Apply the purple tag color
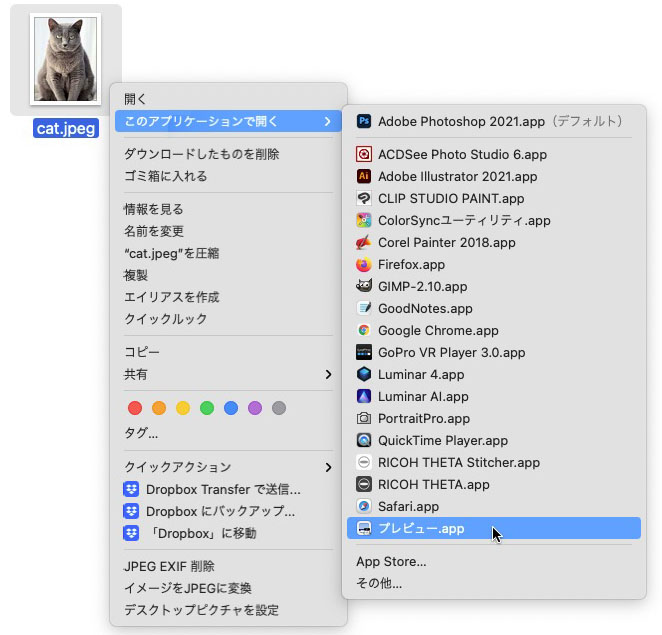The image size is (662, 635). point(255,408)
